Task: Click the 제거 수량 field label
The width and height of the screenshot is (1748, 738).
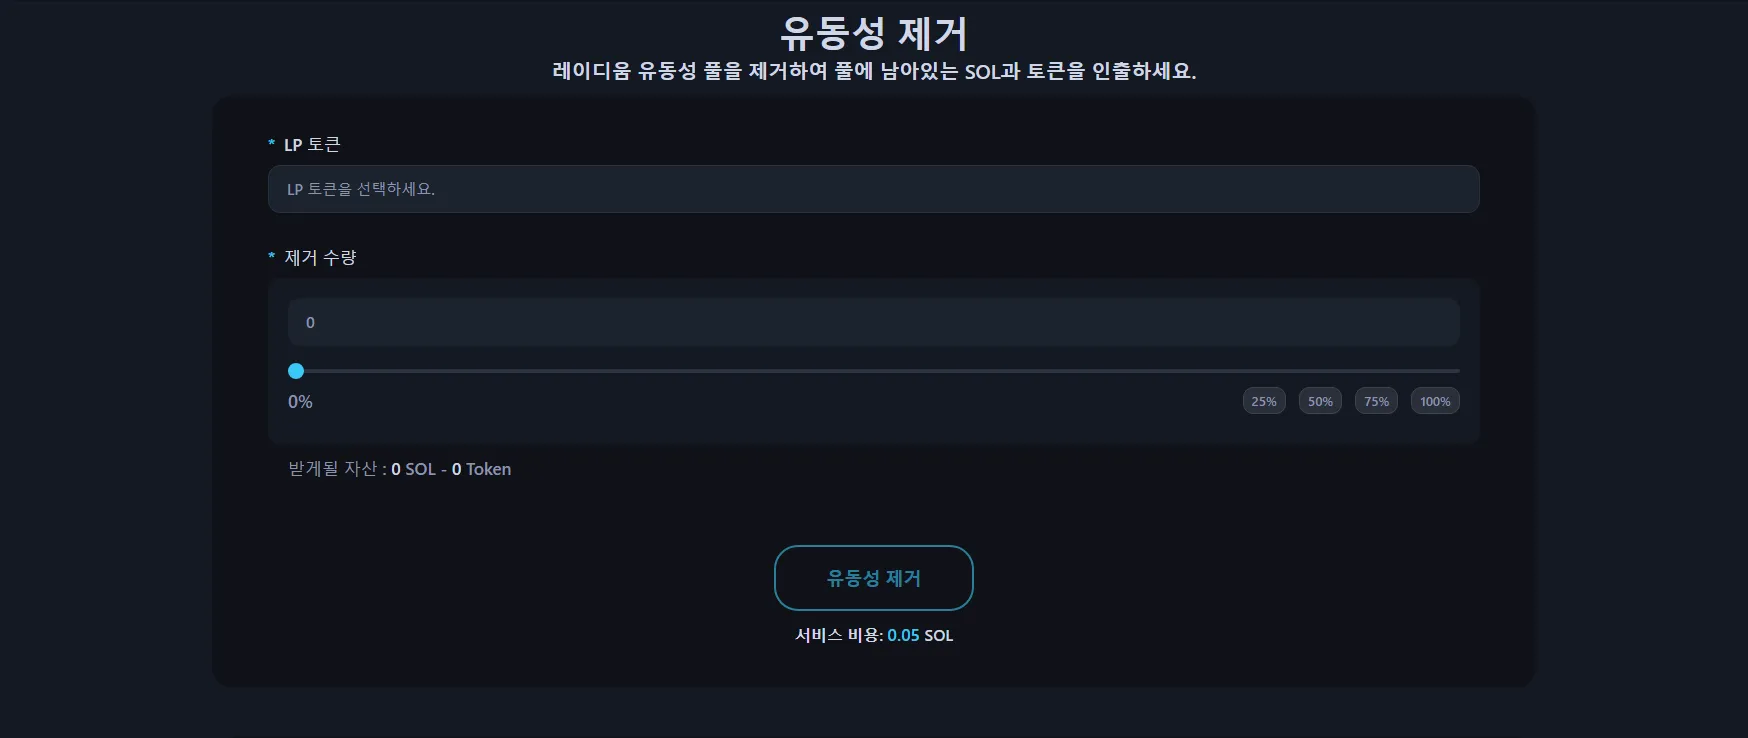Action: coord(320,258)
